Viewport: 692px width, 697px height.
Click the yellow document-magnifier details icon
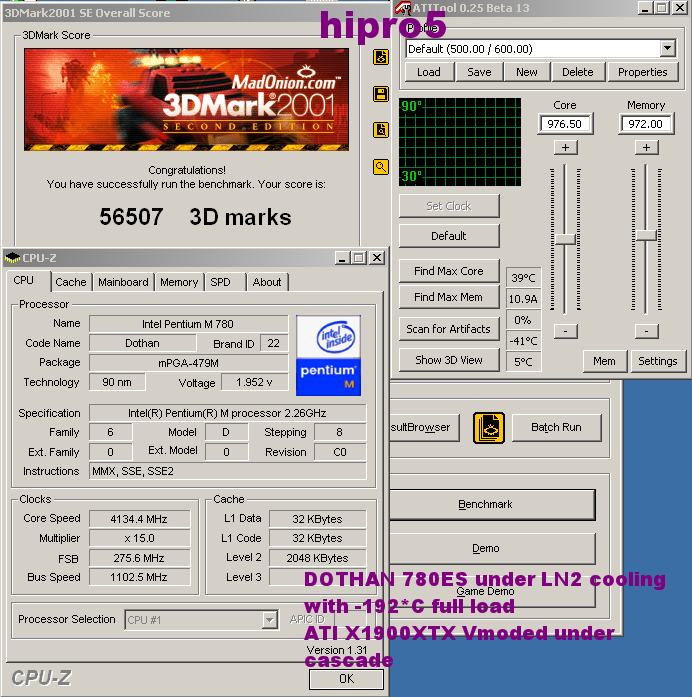pyautogui.click(x=381, y=130)
